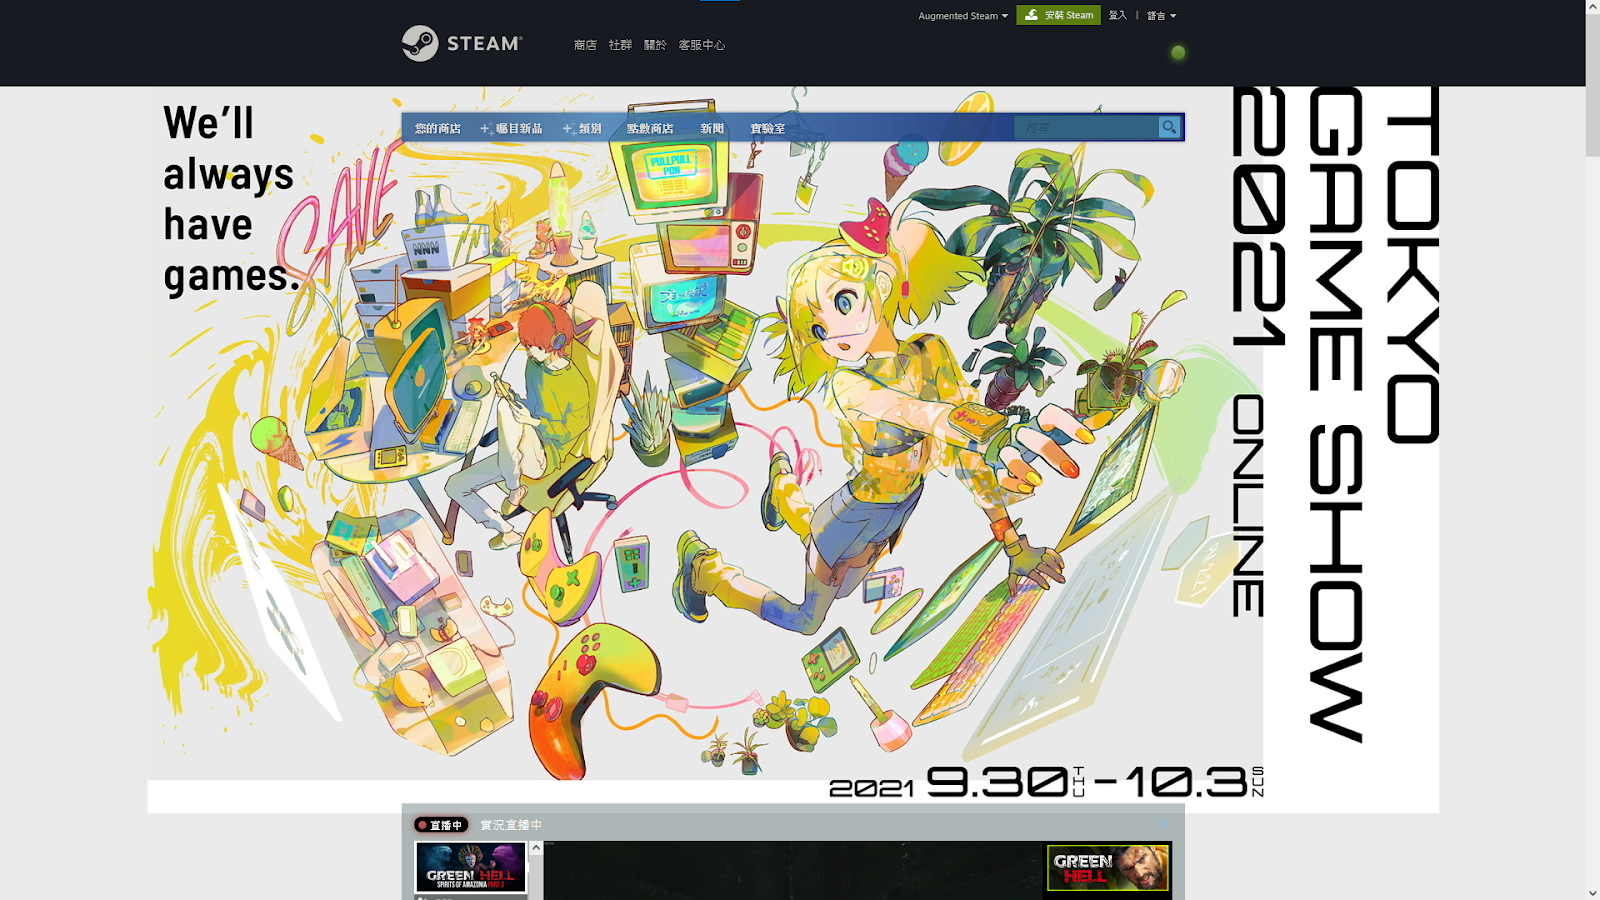
Task: Click the green 安裝 Steam button
Action: pos(1058,15)
